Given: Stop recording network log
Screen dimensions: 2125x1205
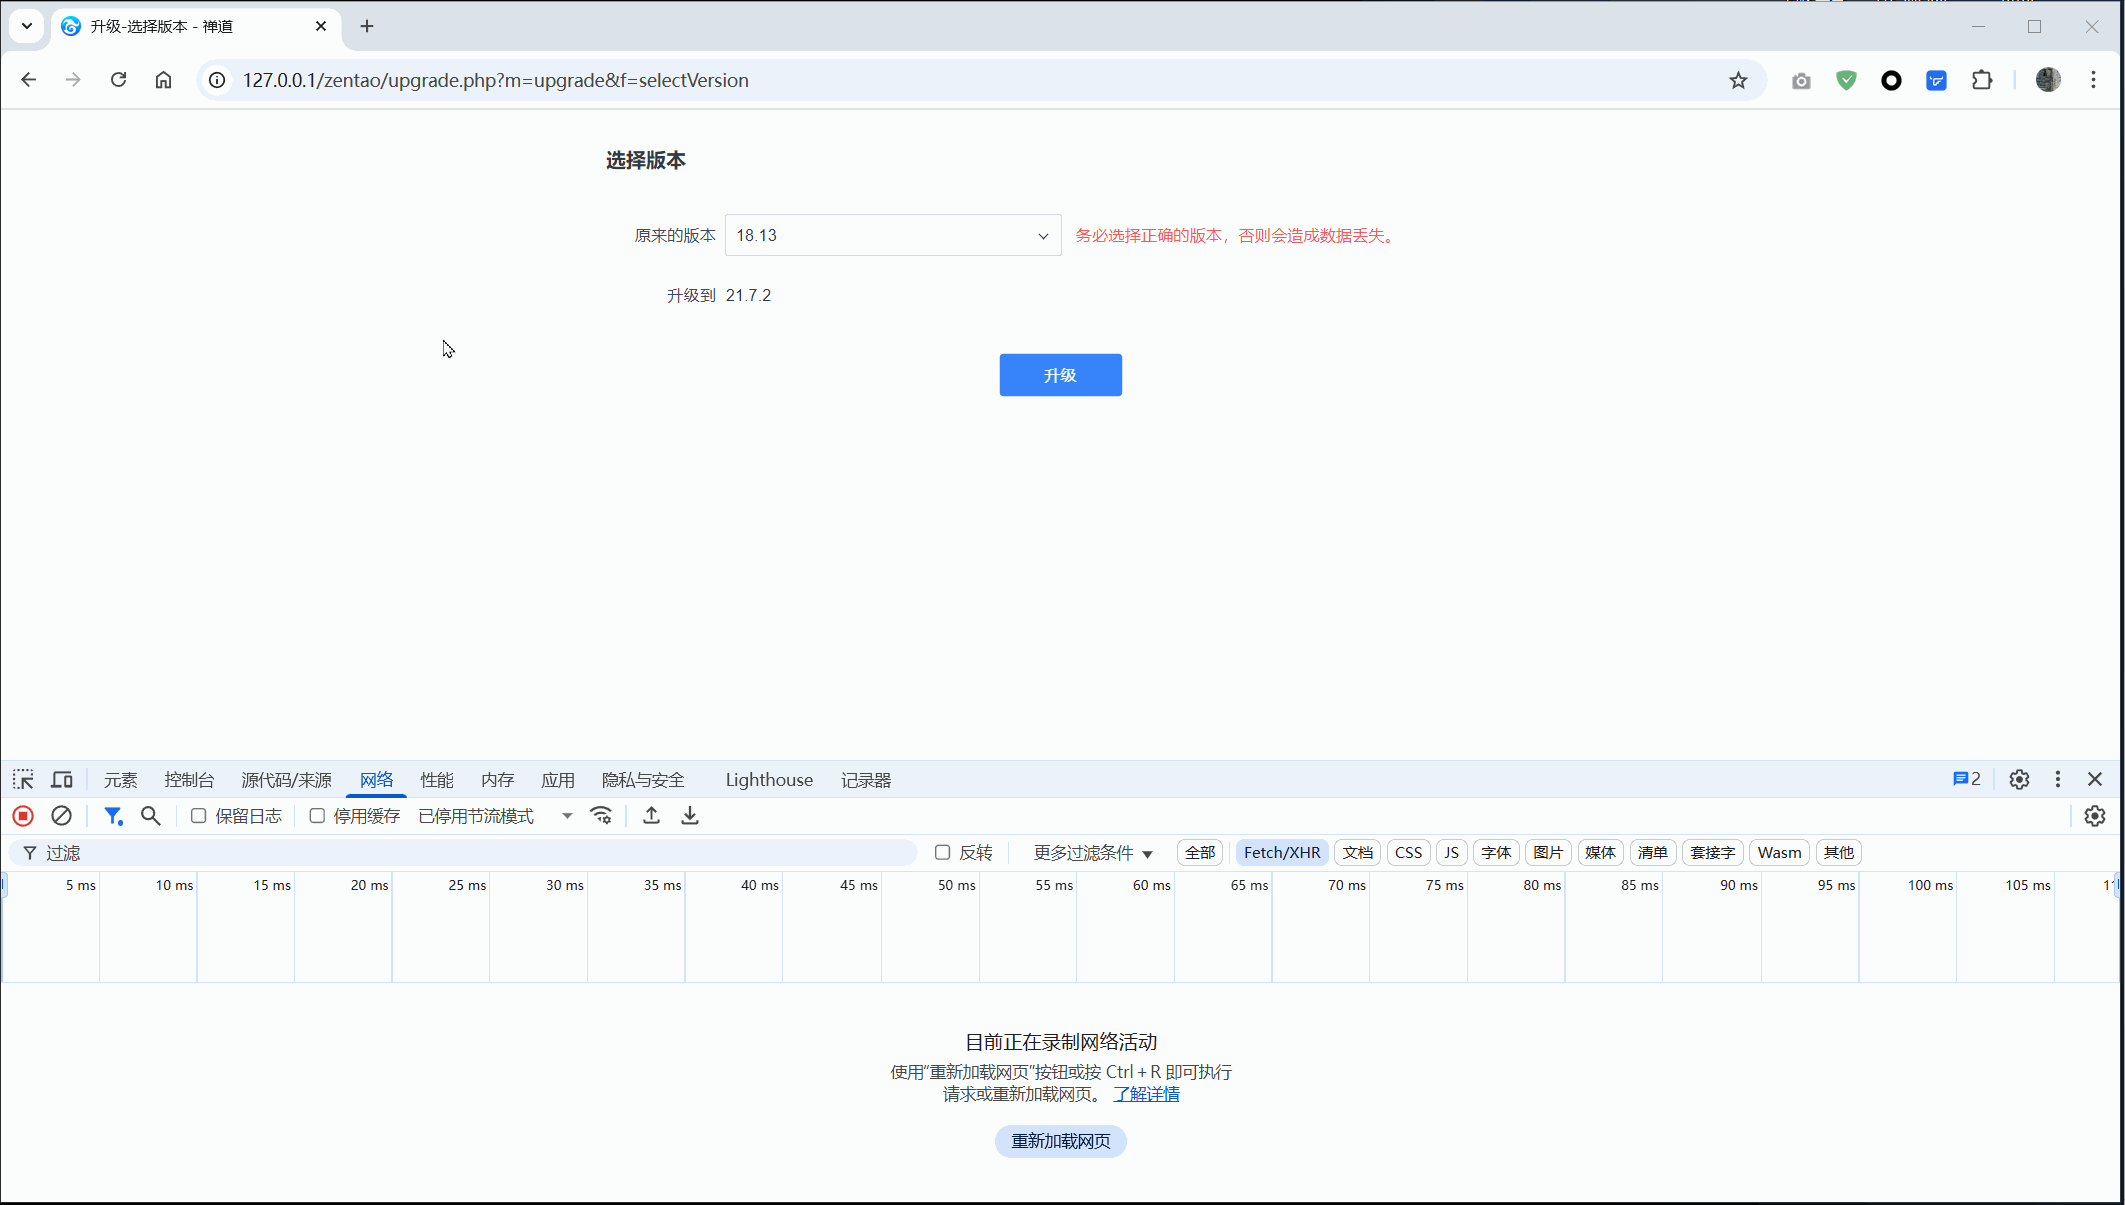Looking at the screenshot, I should click(23, 816).
